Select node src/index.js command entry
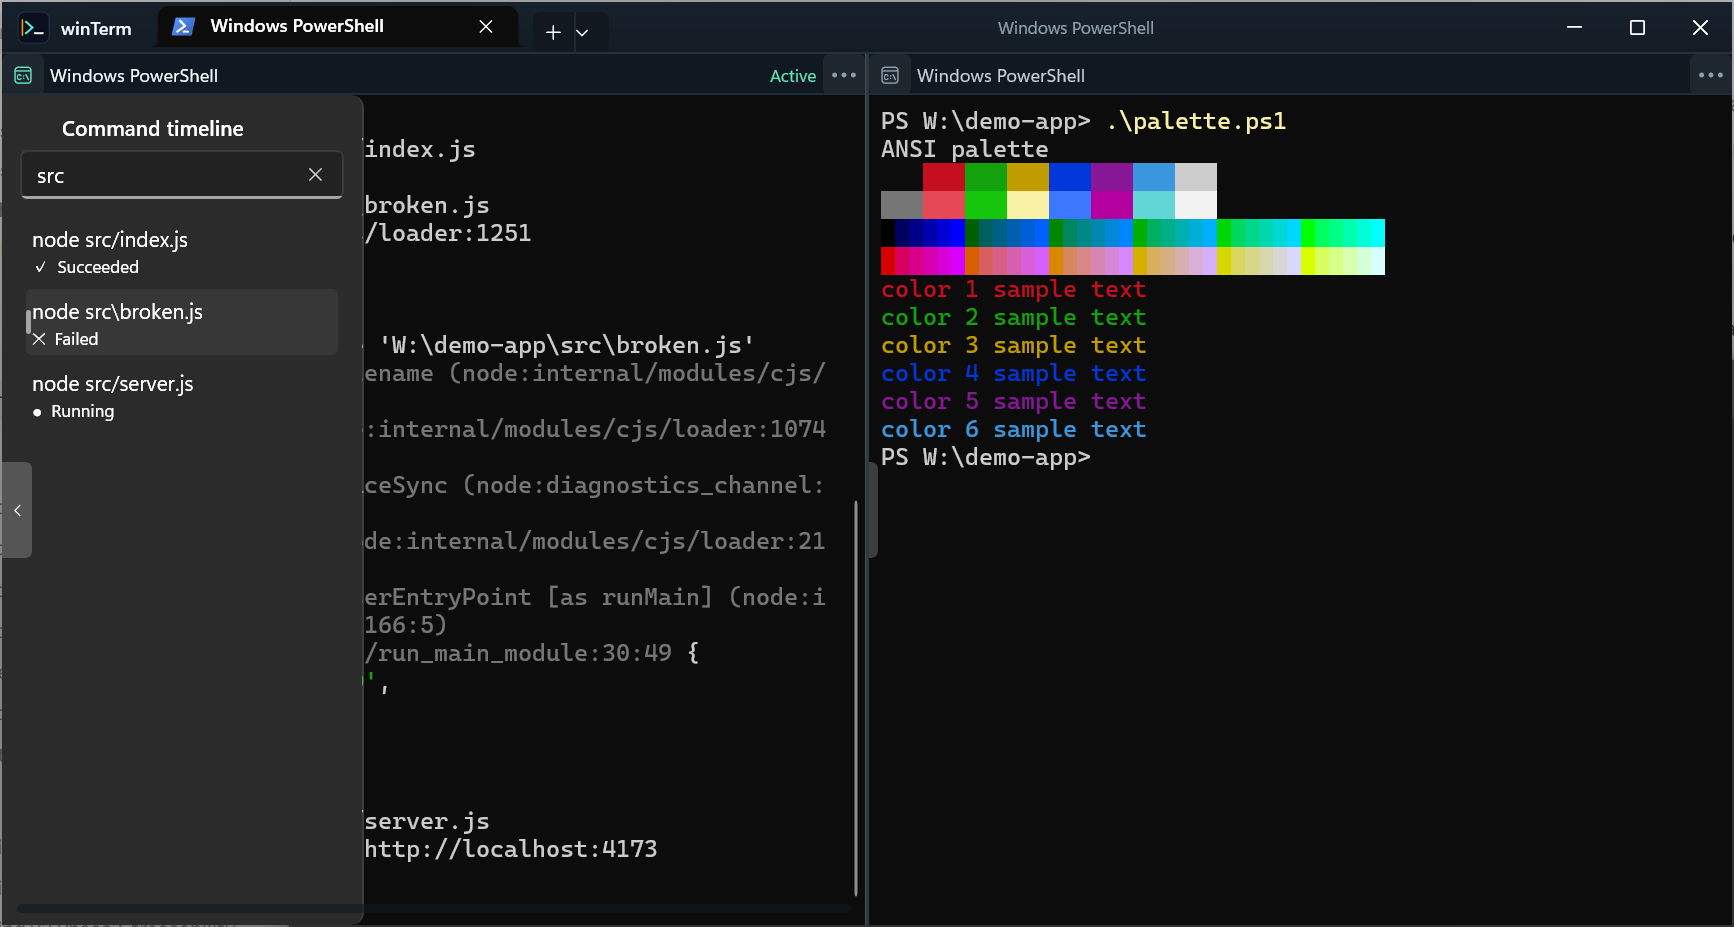Screen dimensions: 1734x927 181,252
